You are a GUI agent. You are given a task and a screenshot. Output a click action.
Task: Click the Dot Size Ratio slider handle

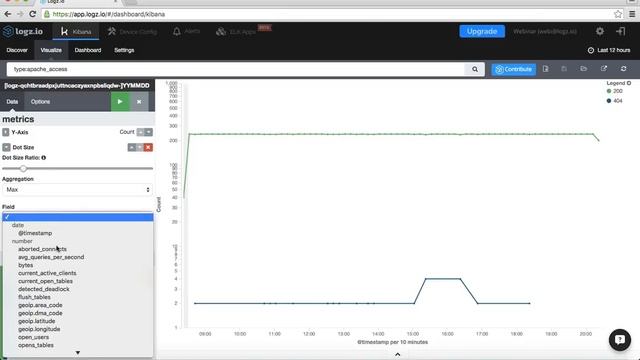[x=23, y=168]
